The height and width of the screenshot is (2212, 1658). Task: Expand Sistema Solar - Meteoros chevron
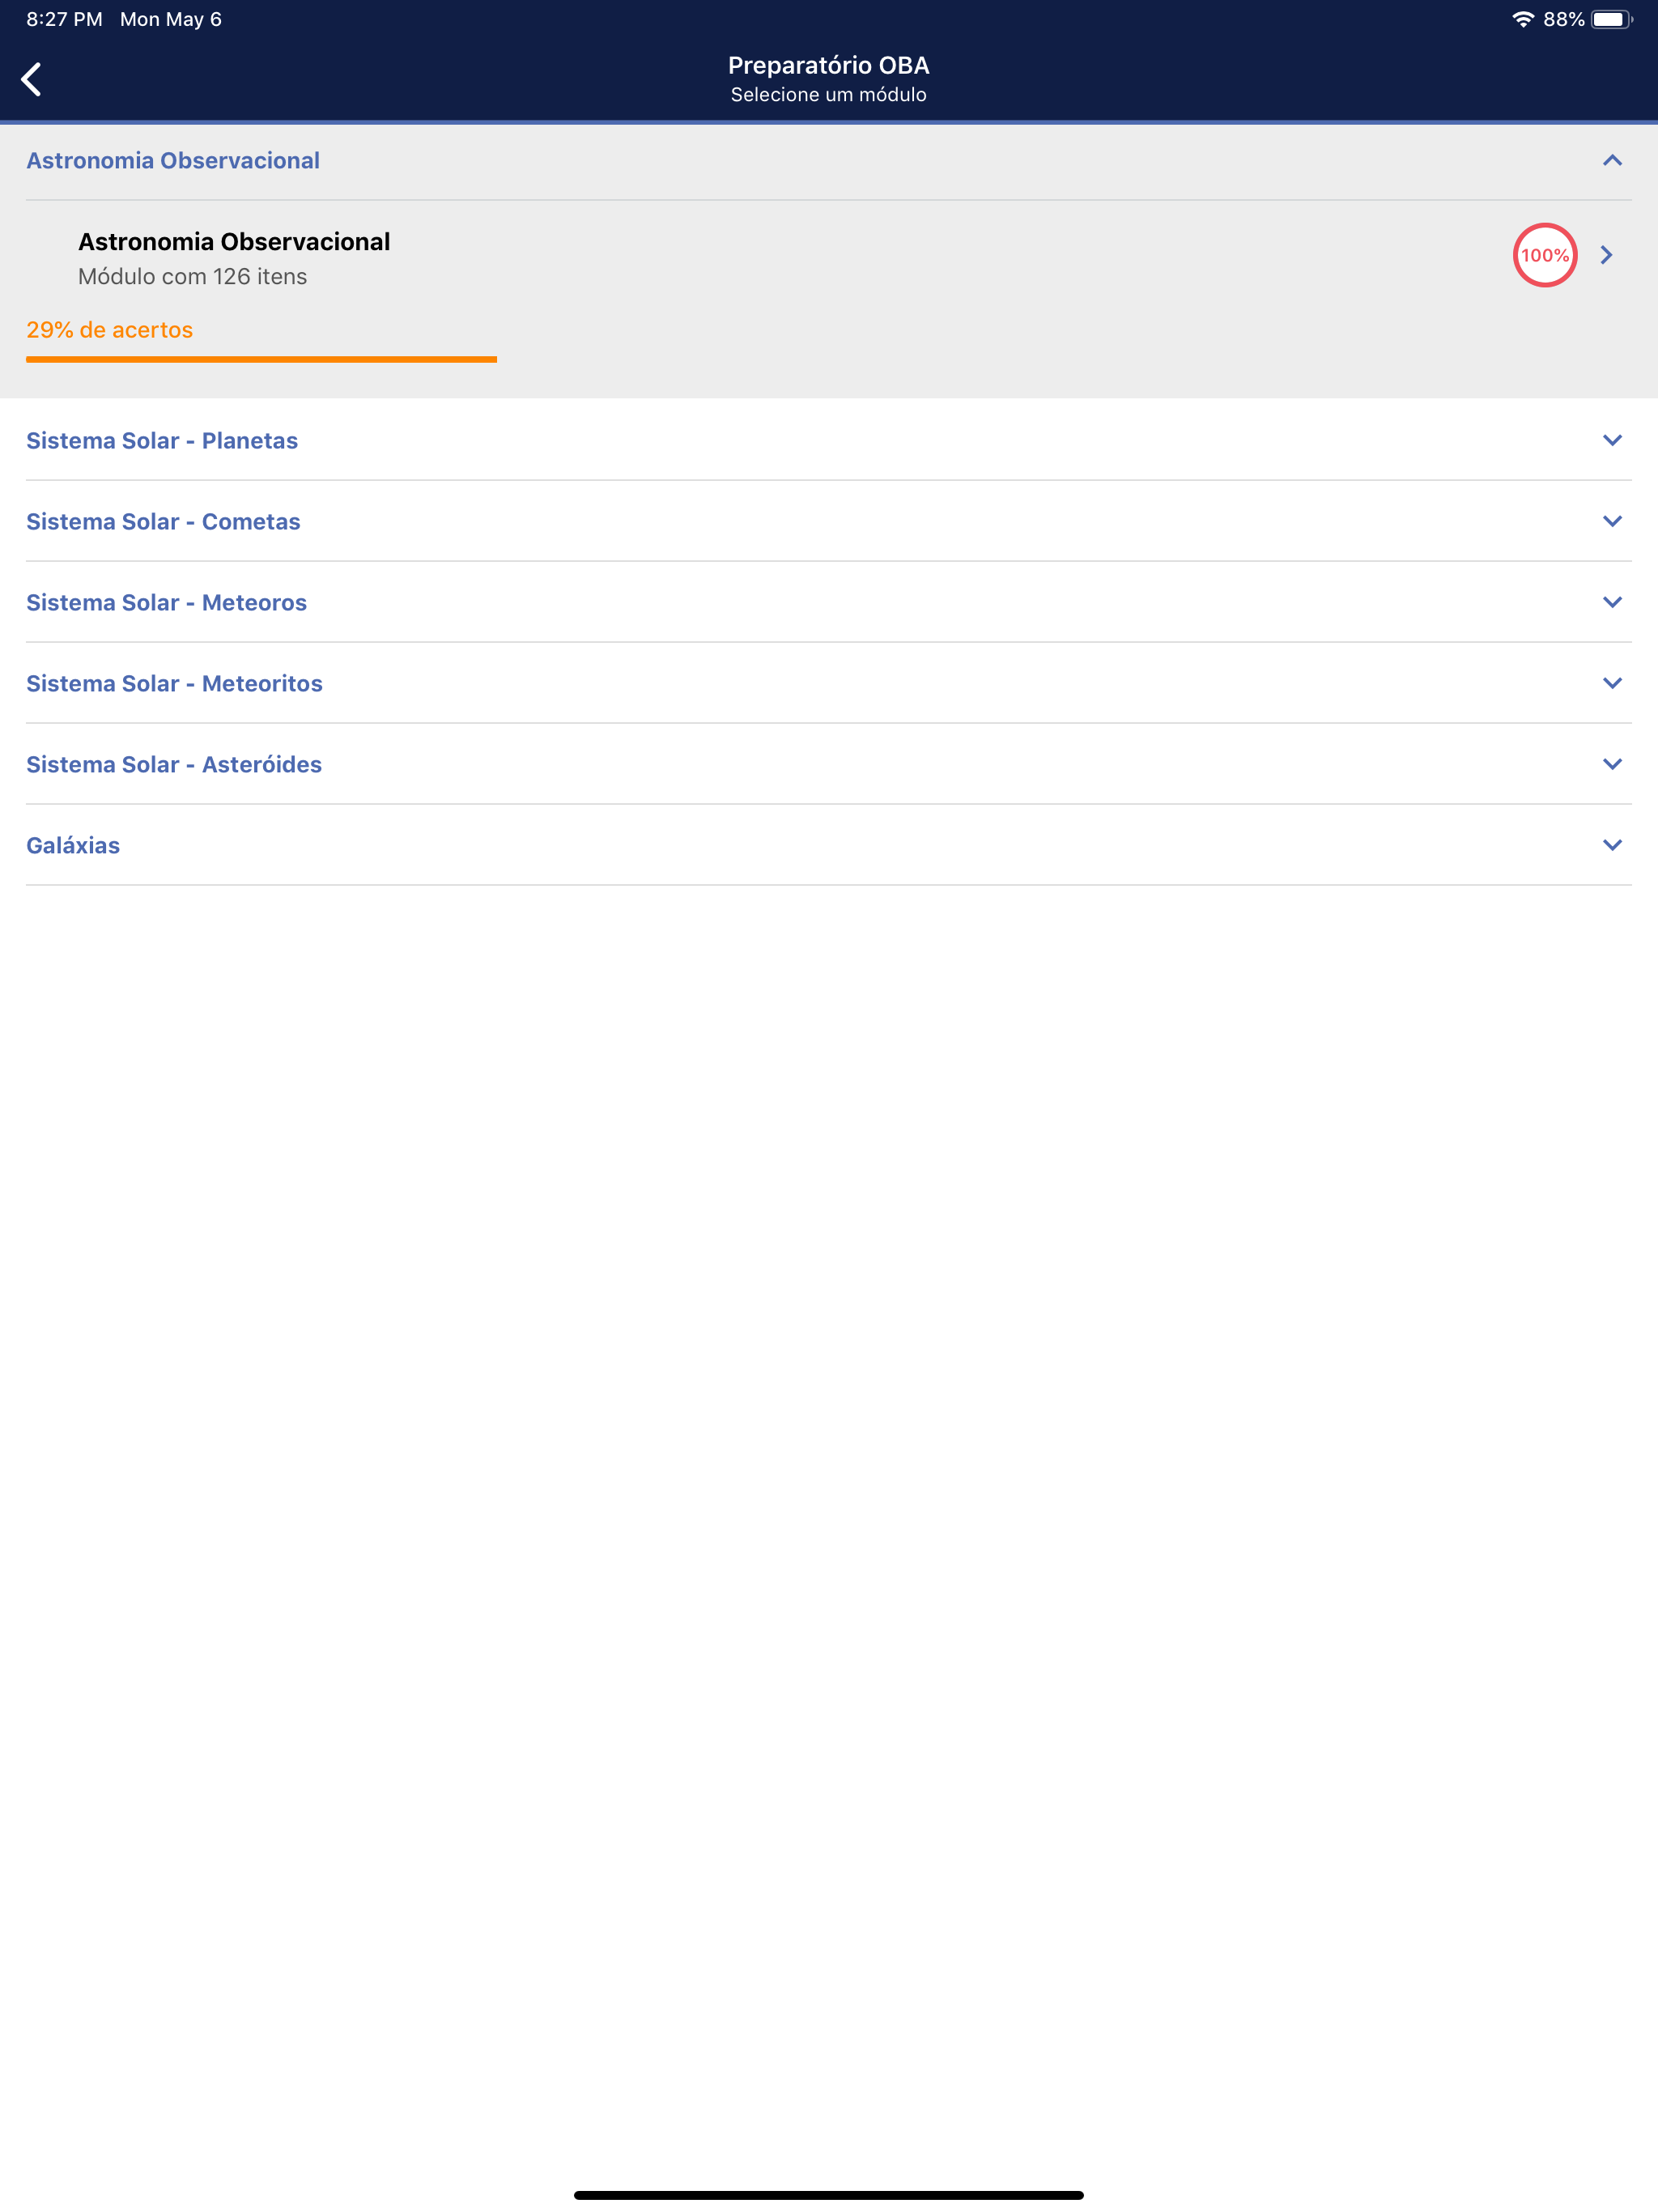coord(1611,602)
